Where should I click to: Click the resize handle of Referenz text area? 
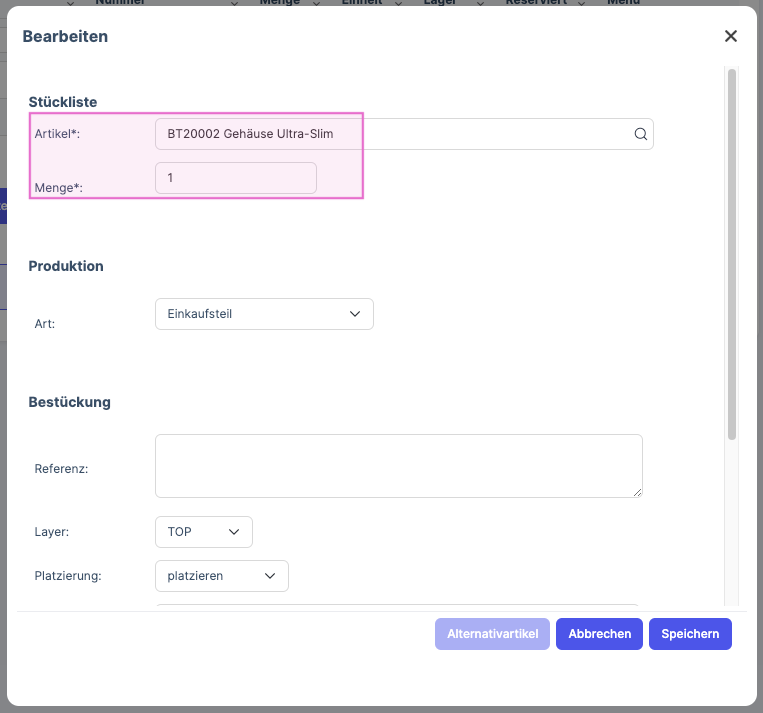[x=636, y=491]
